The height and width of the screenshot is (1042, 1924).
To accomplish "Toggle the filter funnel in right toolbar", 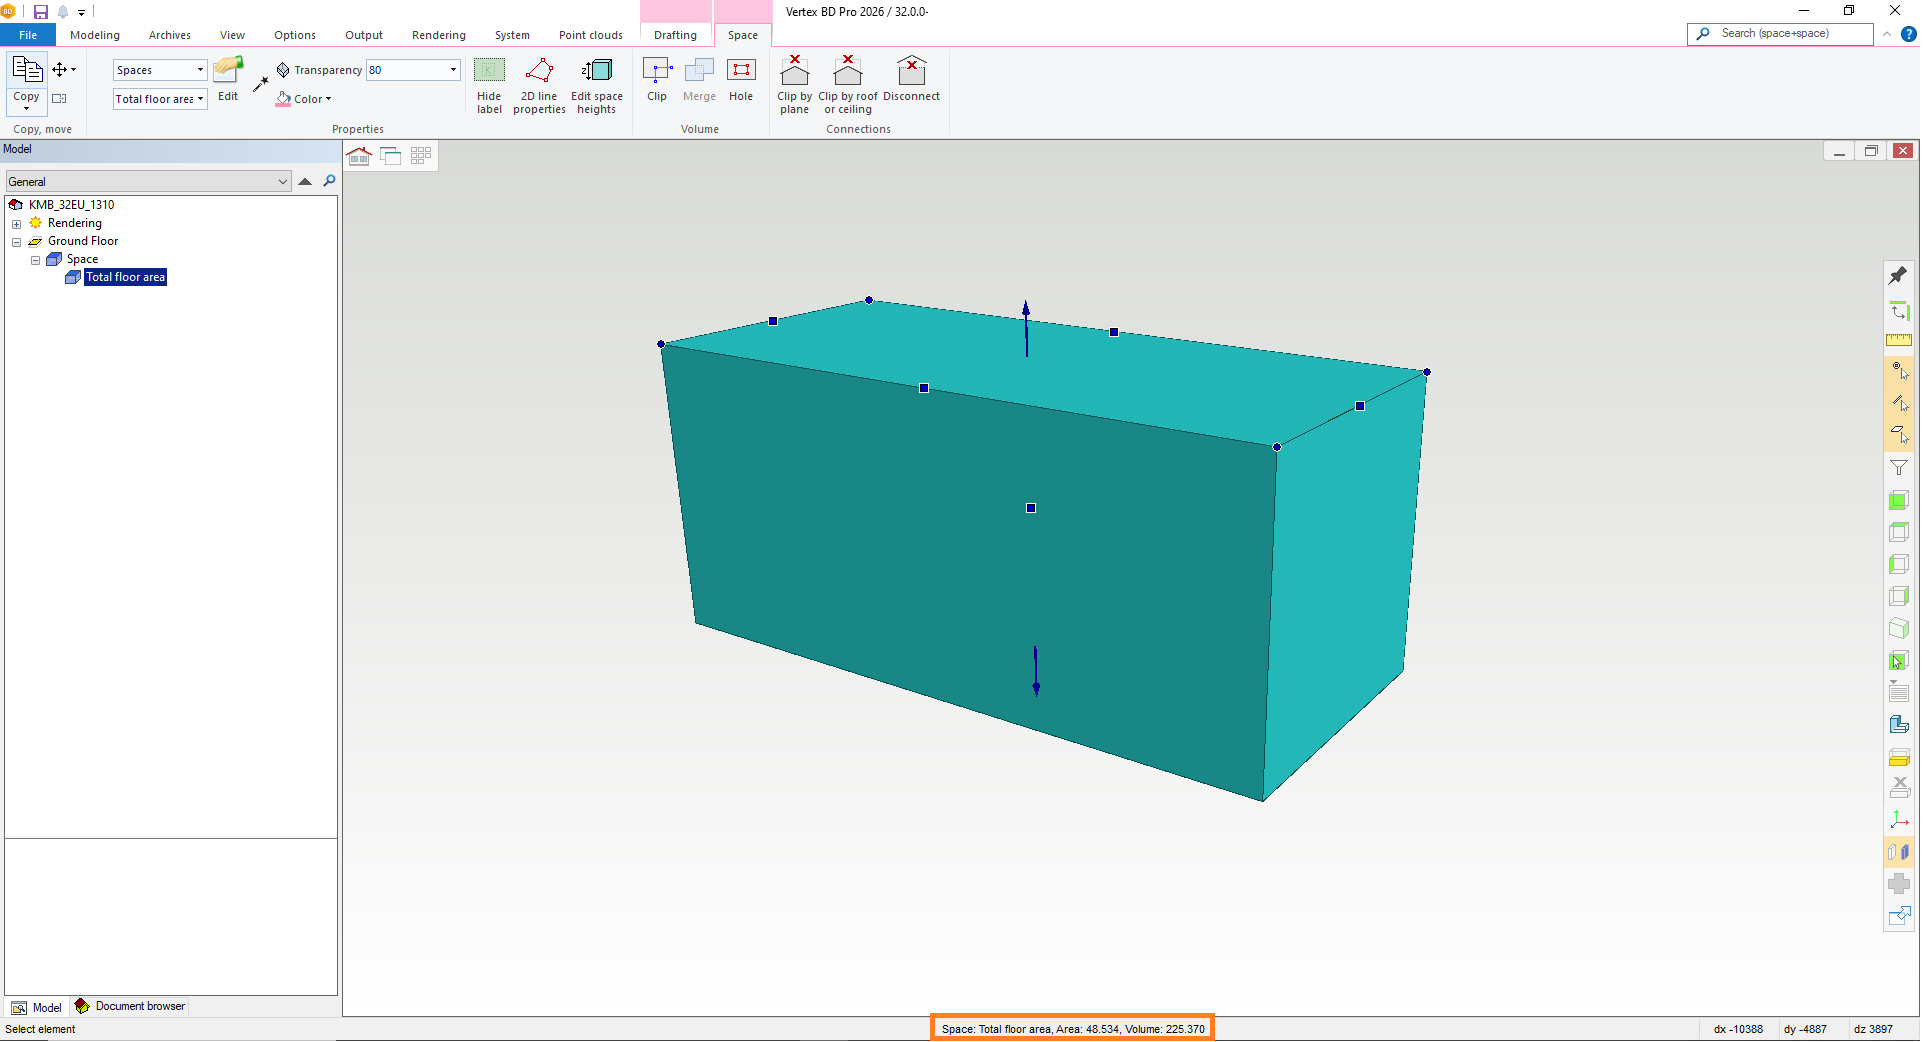I will click(x=1898, y=468).
